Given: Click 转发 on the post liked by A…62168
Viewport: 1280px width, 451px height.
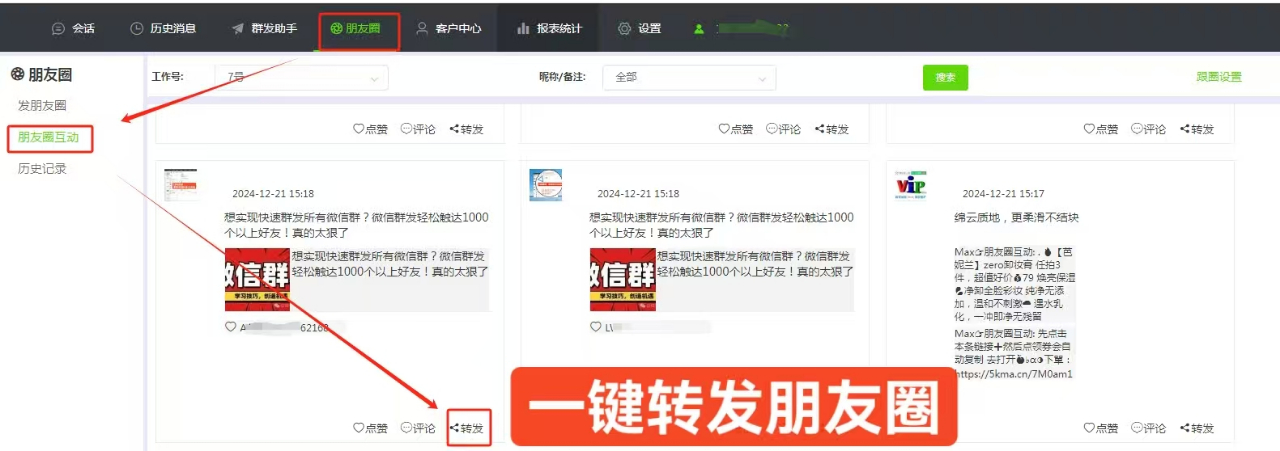Looking at the screenshot, I should (x=467, y=428).
